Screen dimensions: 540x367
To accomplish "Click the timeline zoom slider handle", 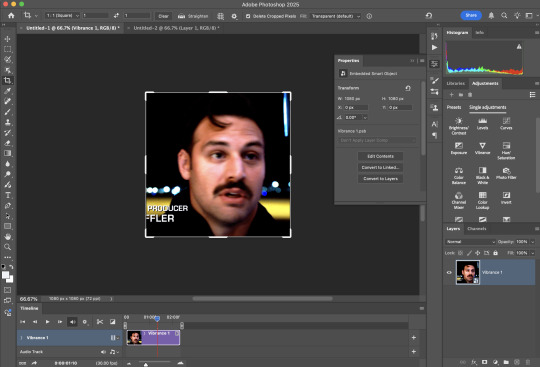I will [x=146, y=364].
